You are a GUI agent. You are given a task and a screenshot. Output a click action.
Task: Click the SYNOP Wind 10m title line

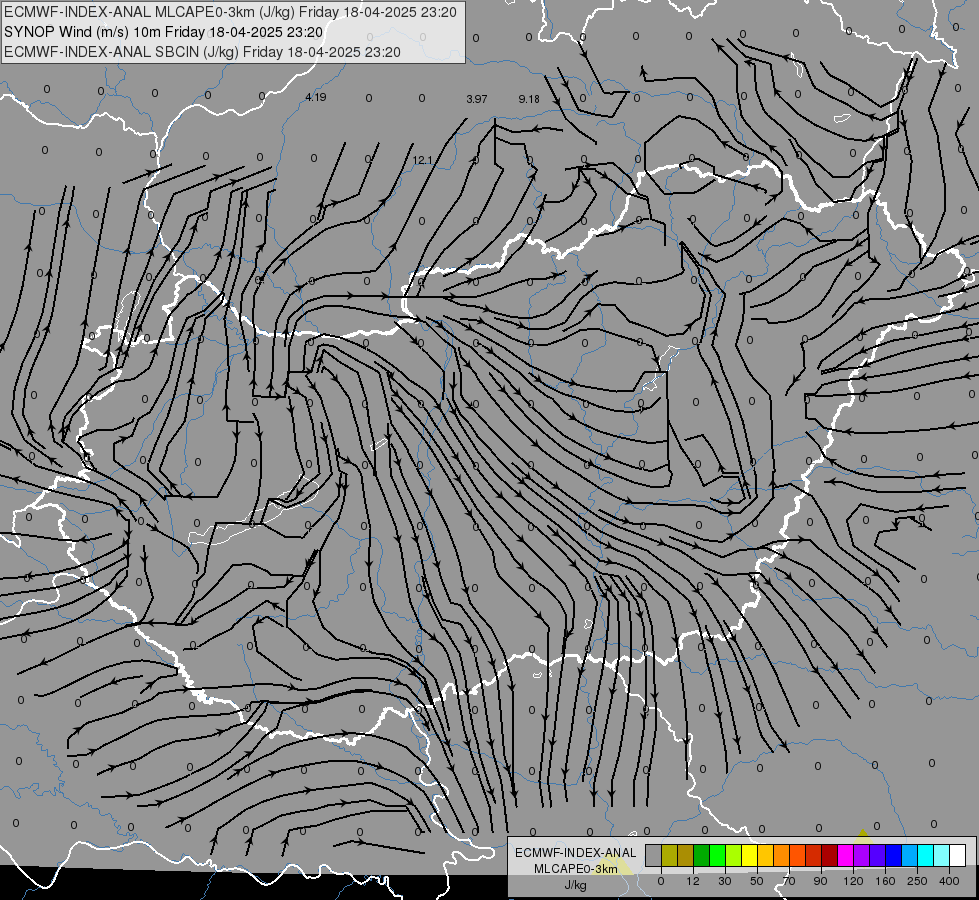pos(164,32)
